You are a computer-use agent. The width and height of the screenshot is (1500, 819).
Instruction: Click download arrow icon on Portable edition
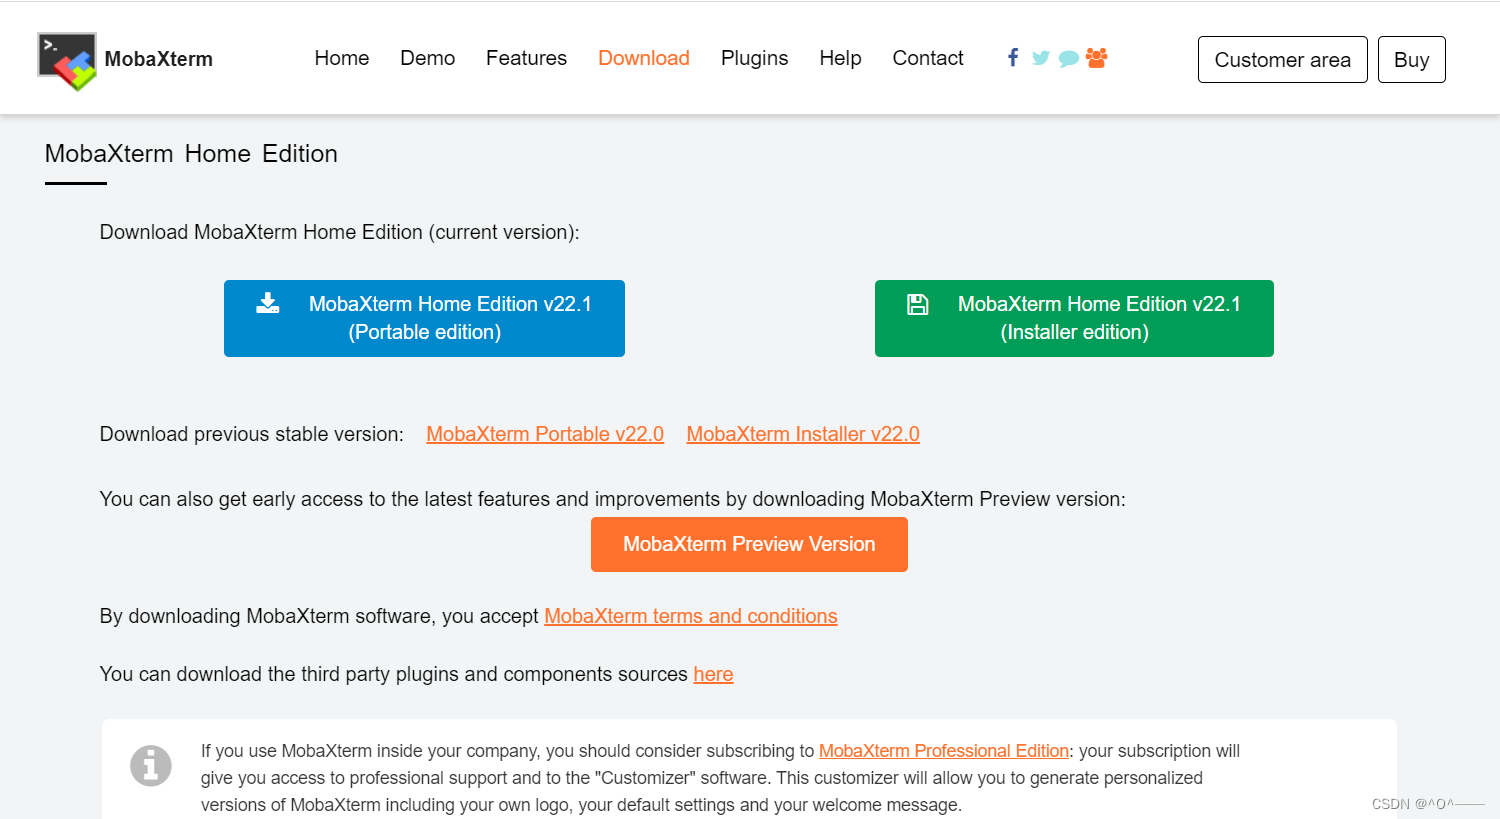tap(268, 303)
